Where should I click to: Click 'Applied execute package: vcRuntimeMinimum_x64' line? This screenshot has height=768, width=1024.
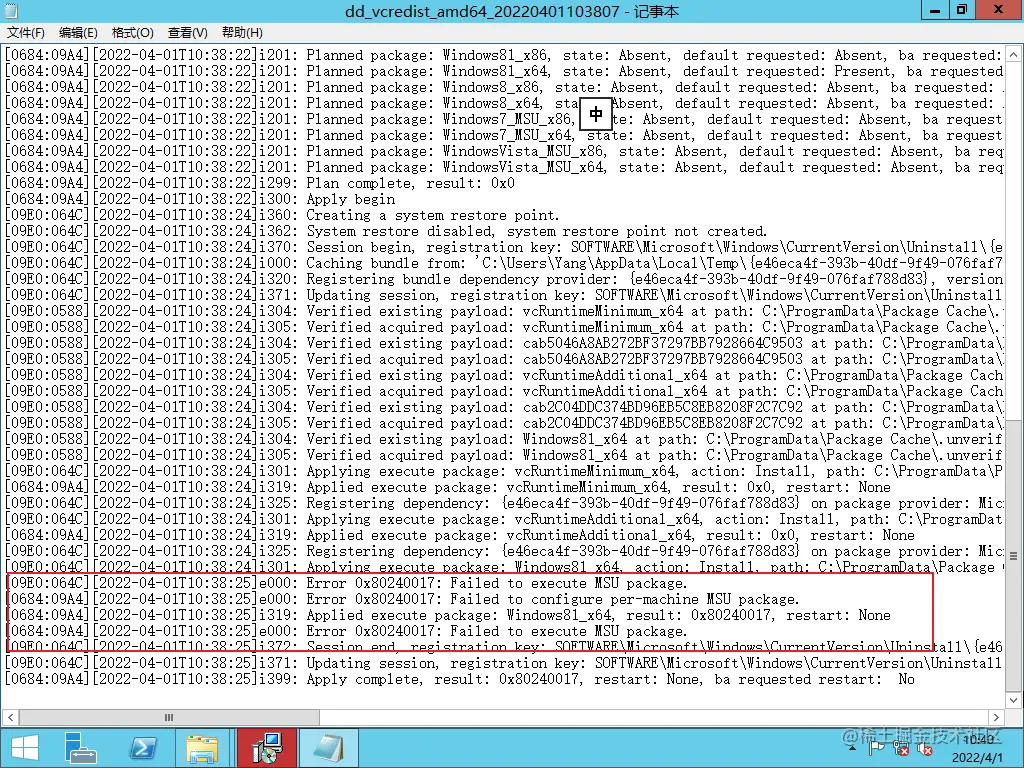(448, 487)
